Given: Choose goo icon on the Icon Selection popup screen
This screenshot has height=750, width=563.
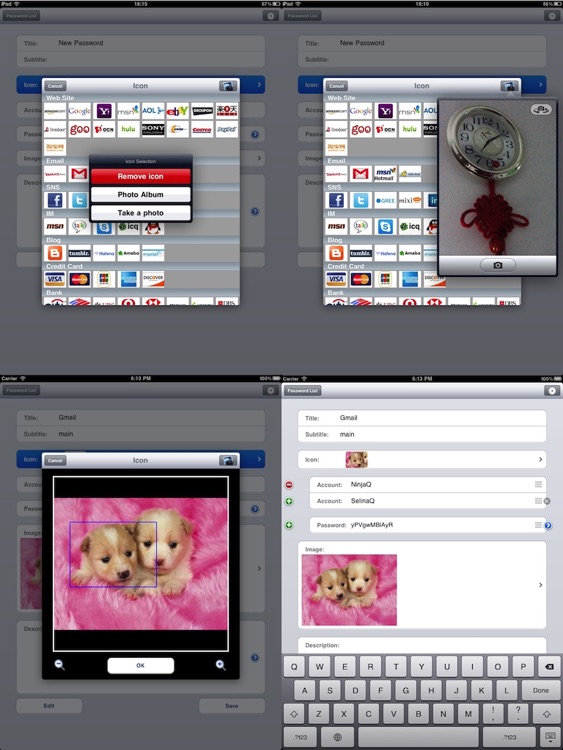Looking at the screenshot, I should coord(79,130).
